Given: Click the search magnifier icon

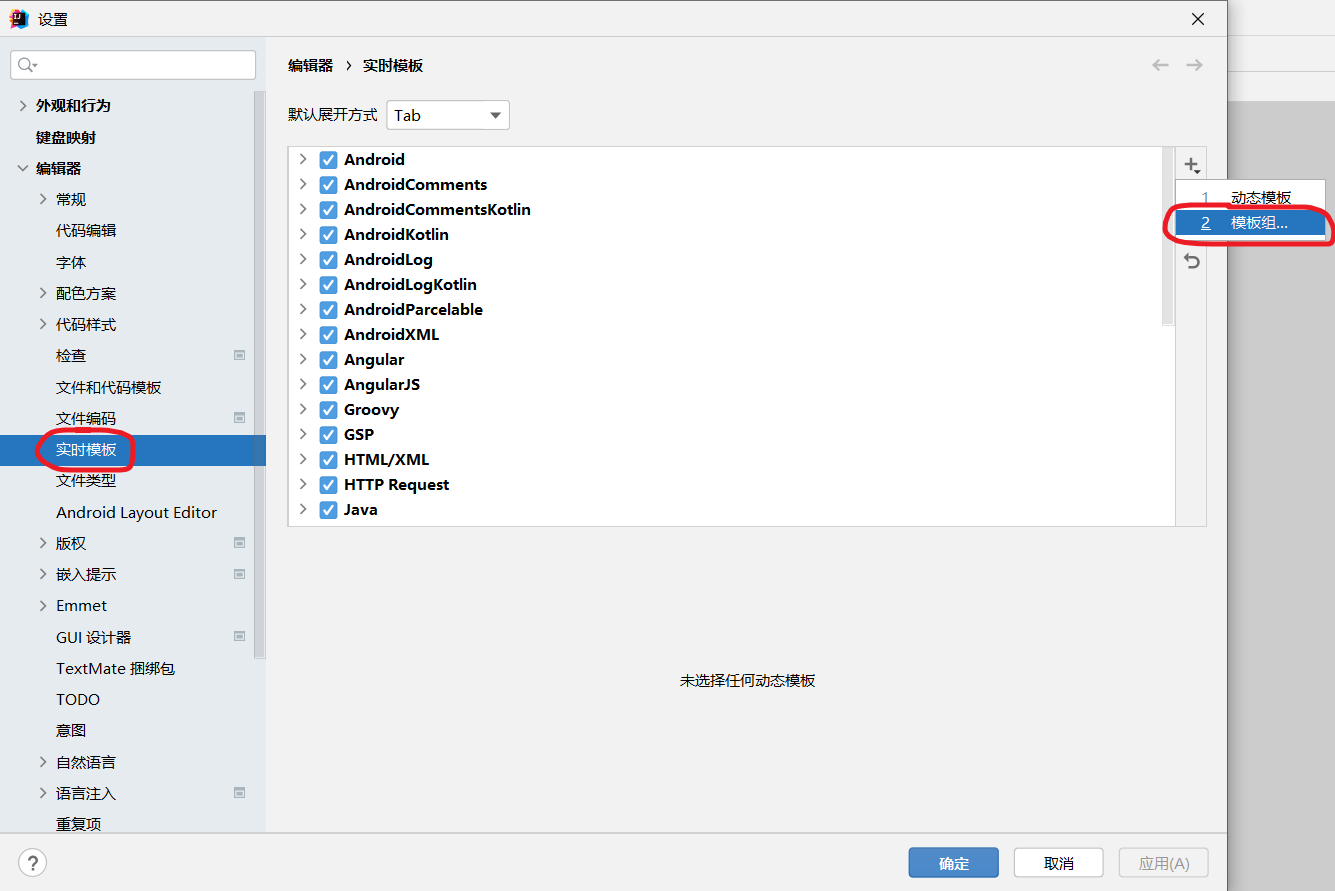Looking at the screenshot, I should point(27,65).
